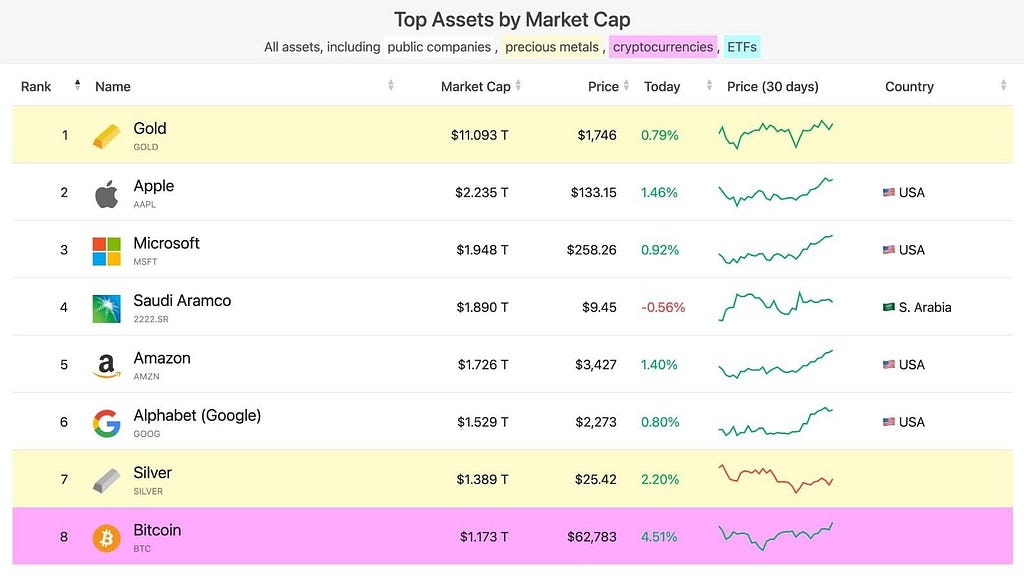Viewport: 1024px width, 576px height.
Task: Open the Bitcoin name link
Action: point(157,530)
